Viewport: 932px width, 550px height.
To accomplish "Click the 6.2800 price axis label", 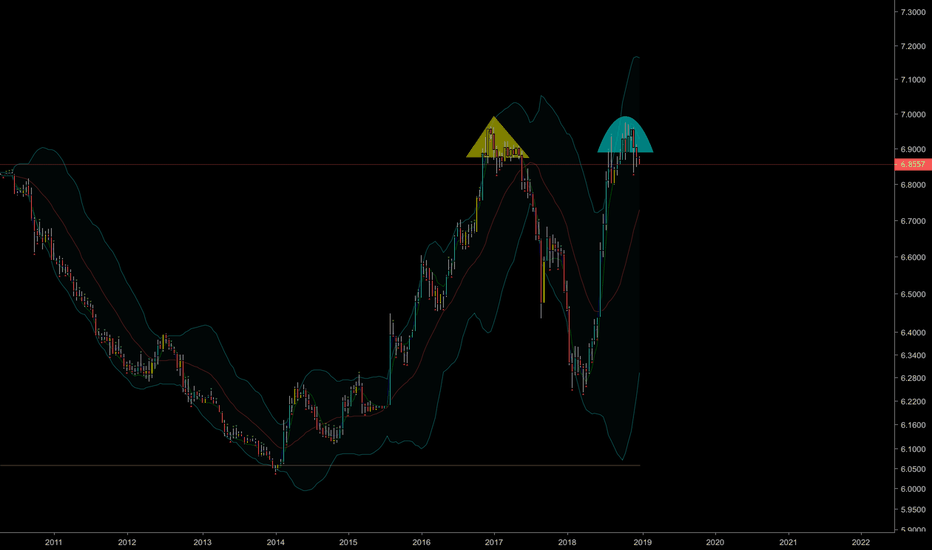I will pyautogui.click(x=913, y=378).
